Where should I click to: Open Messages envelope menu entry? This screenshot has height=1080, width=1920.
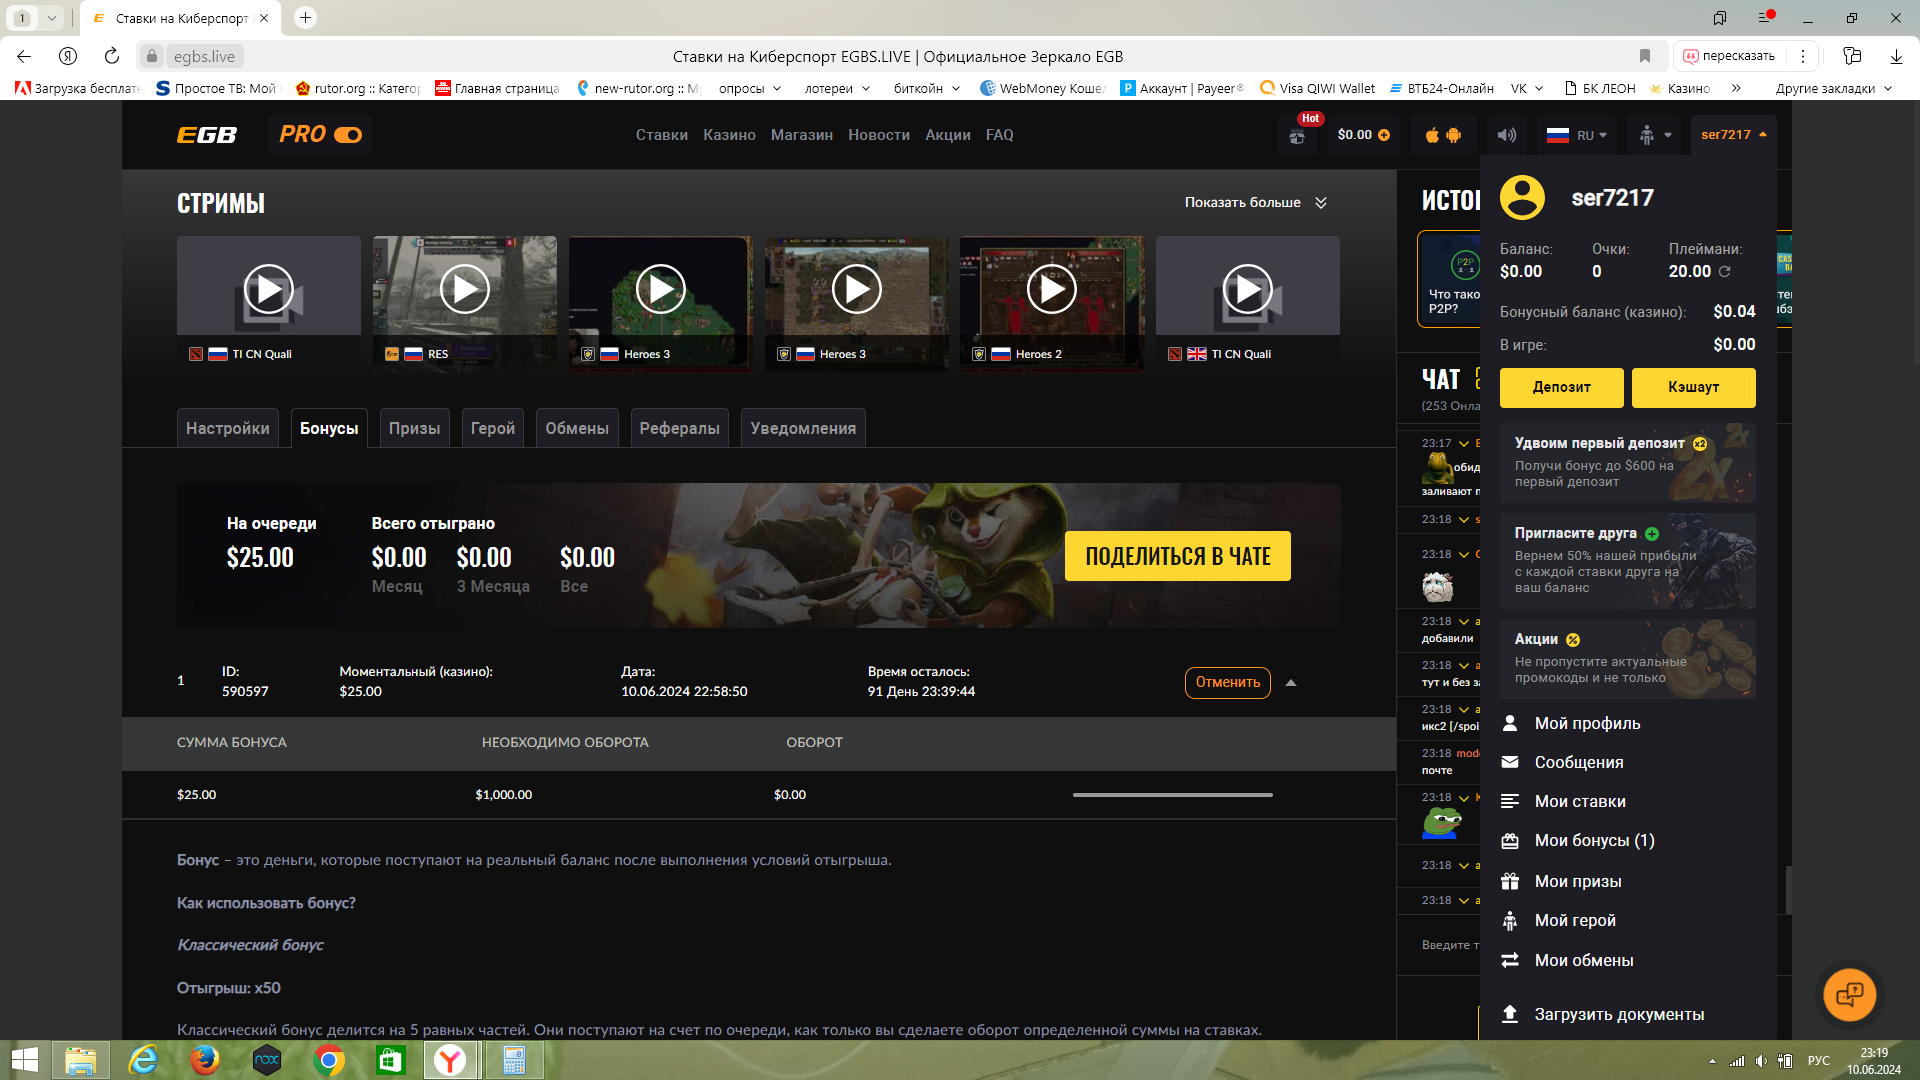pyautogui.click(x=1579, y=762)
